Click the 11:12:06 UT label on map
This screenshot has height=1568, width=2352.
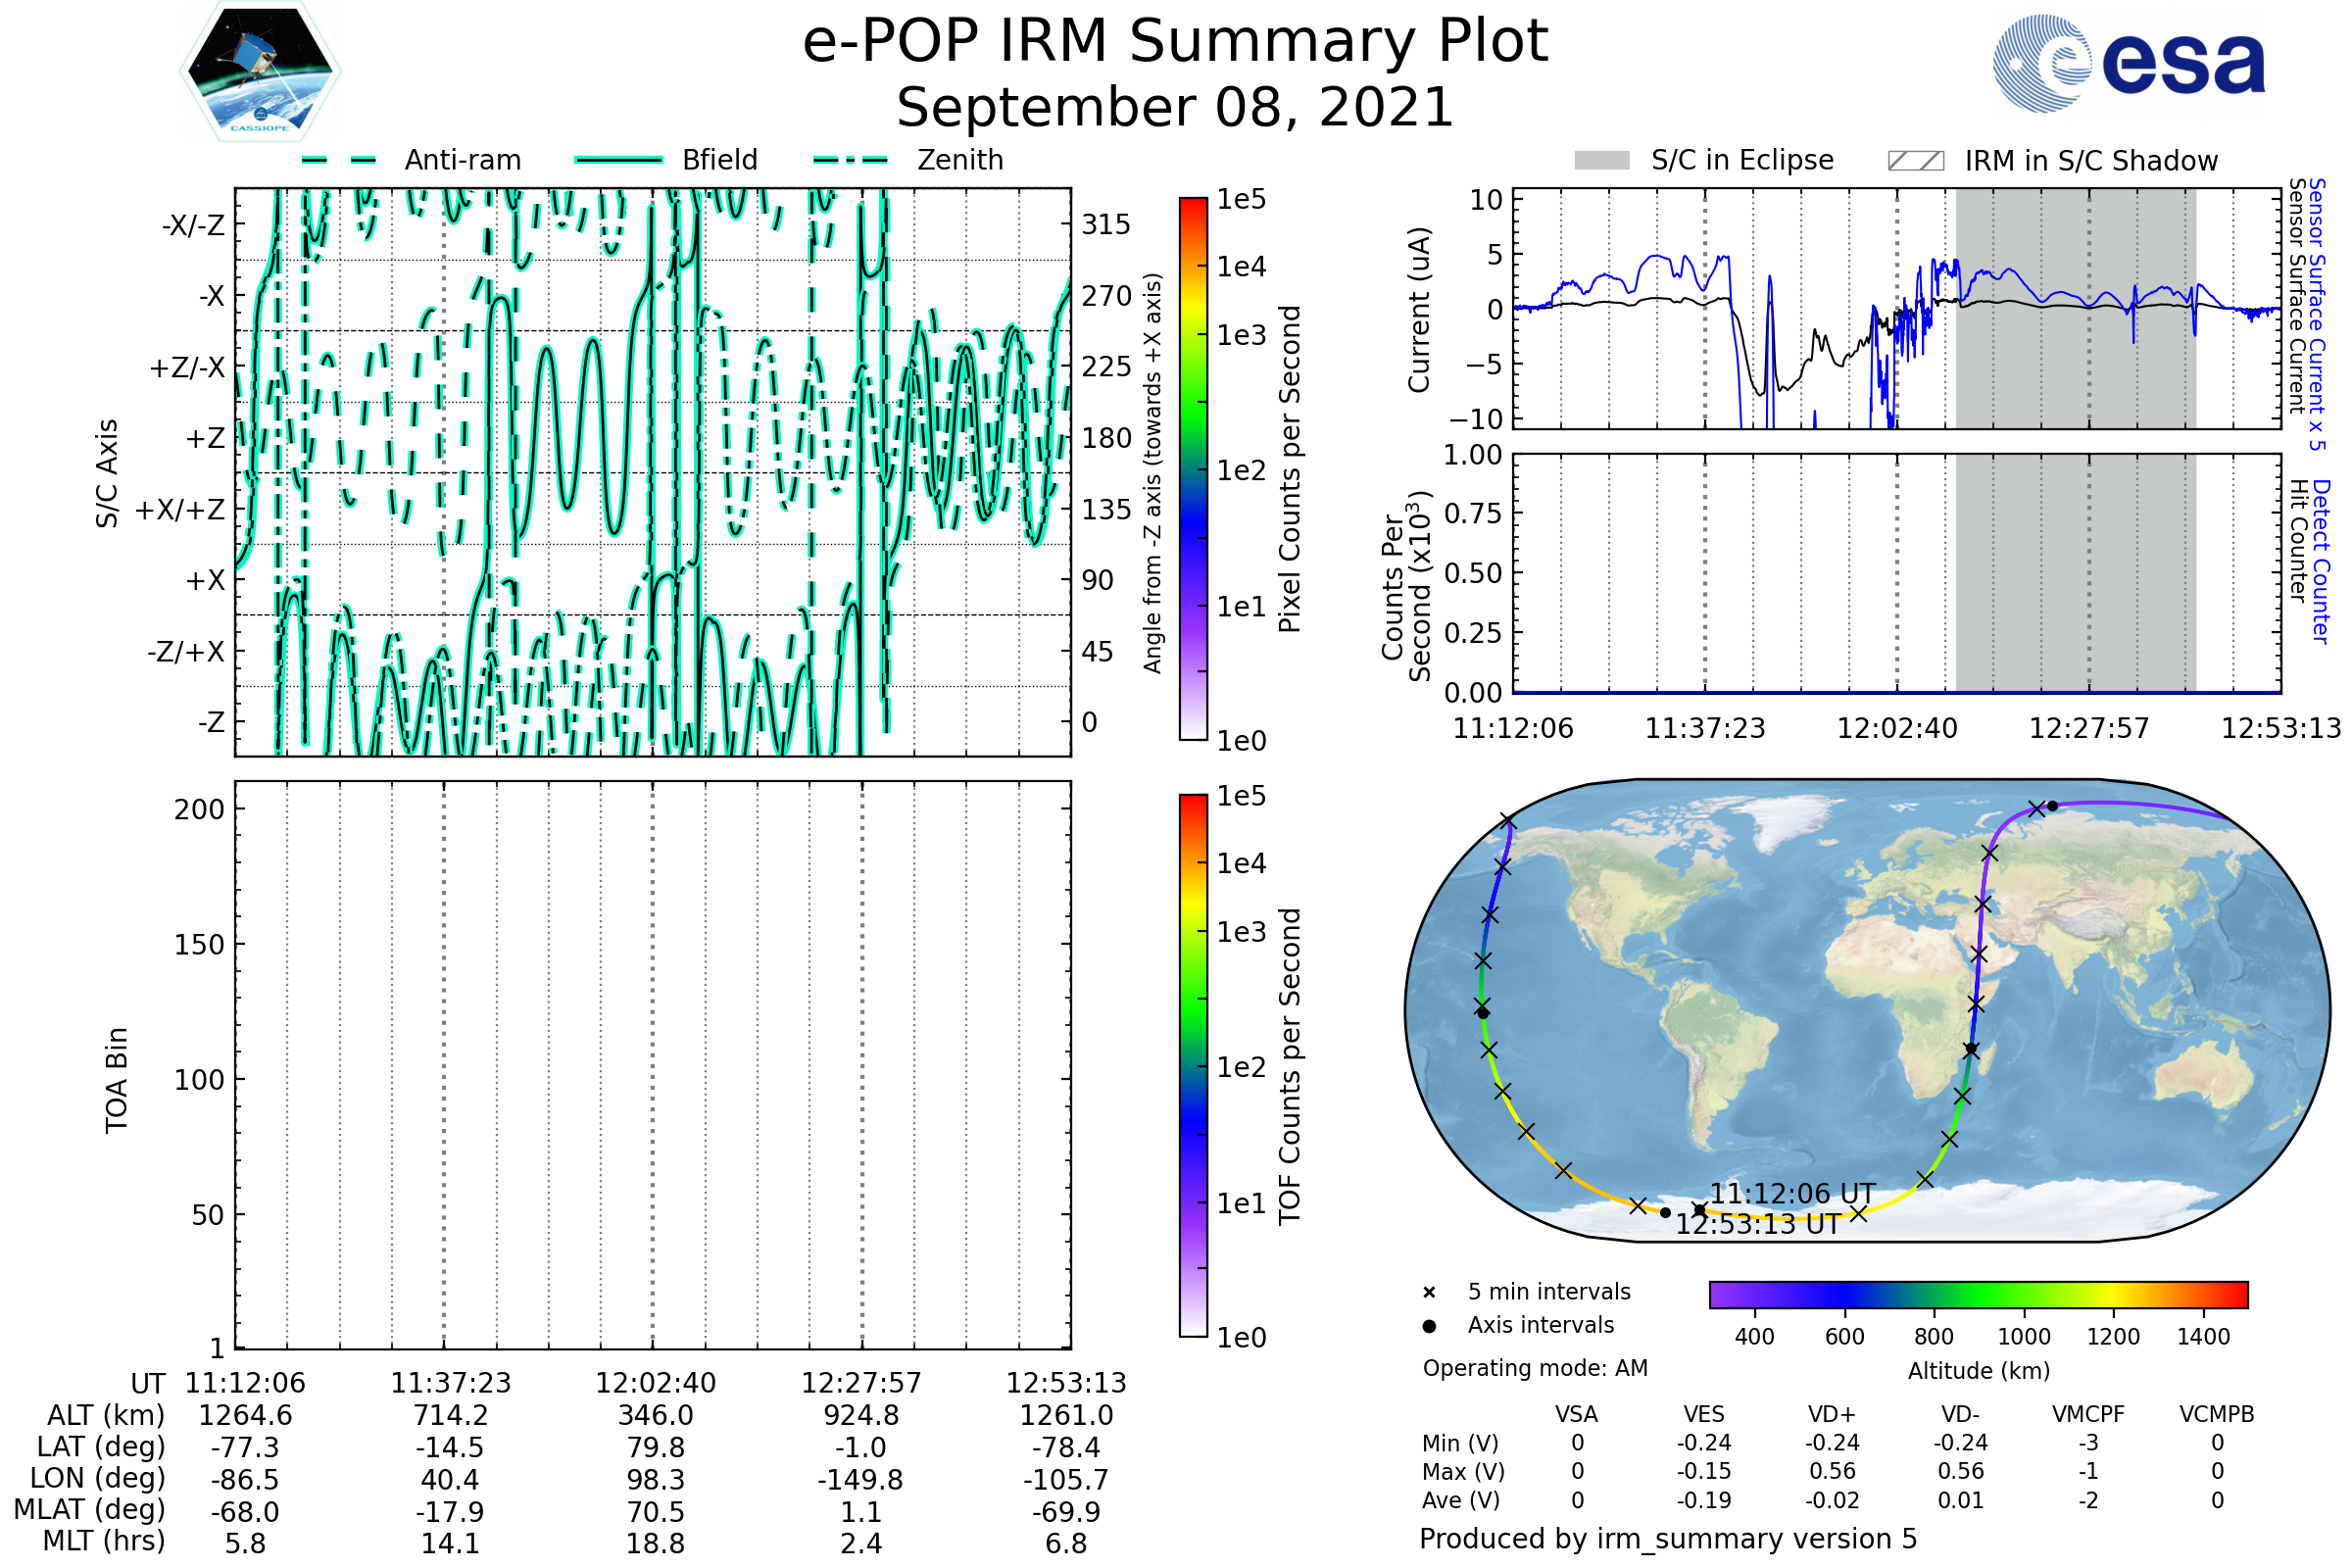point(1792,1194)
